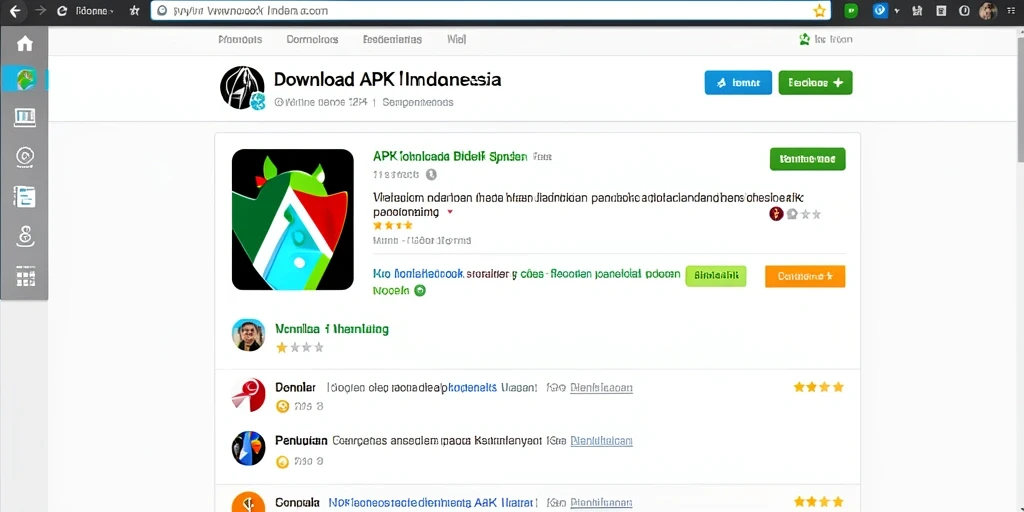The width and height of the screenshot is (1024, 512).
Task: Open the person icon in the sidebar
Action: coord(25,236)
